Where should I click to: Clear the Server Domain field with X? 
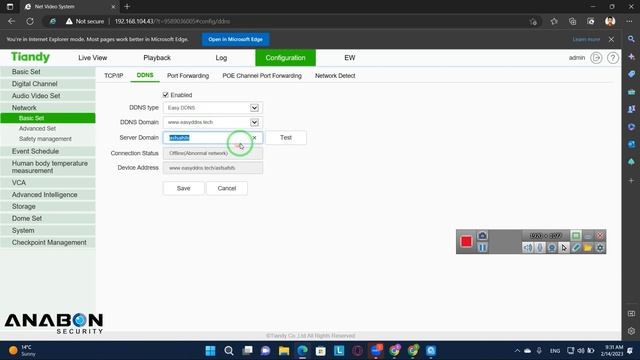[254, 138]
